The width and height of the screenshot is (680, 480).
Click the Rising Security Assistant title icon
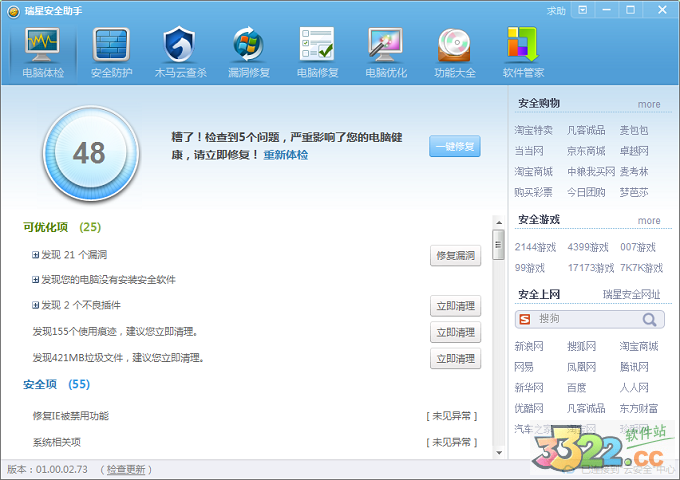13,11
